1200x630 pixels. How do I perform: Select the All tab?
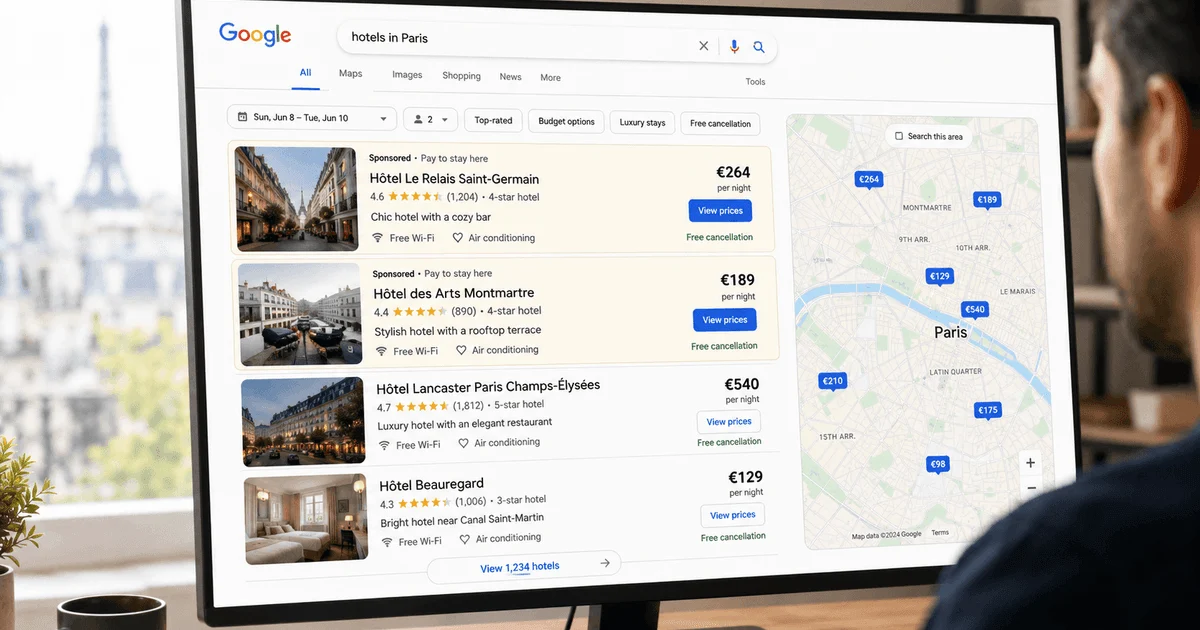tap(305, 73)
